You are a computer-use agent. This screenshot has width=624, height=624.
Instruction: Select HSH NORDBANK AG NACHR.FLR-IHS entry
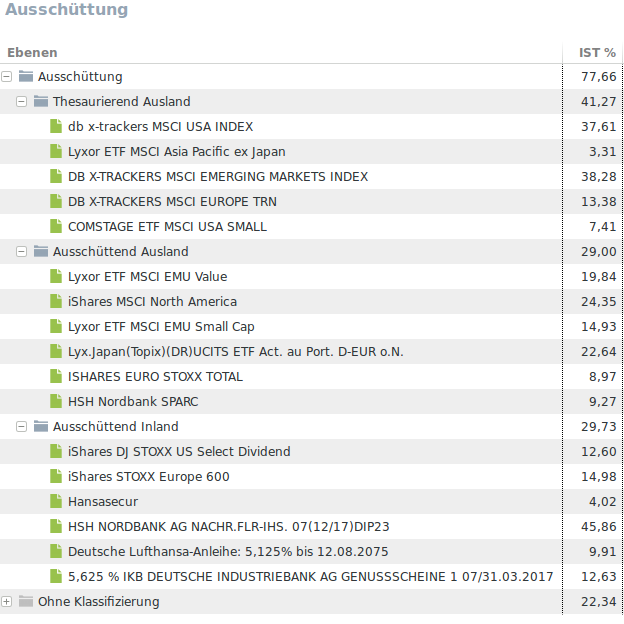[228, 527]
